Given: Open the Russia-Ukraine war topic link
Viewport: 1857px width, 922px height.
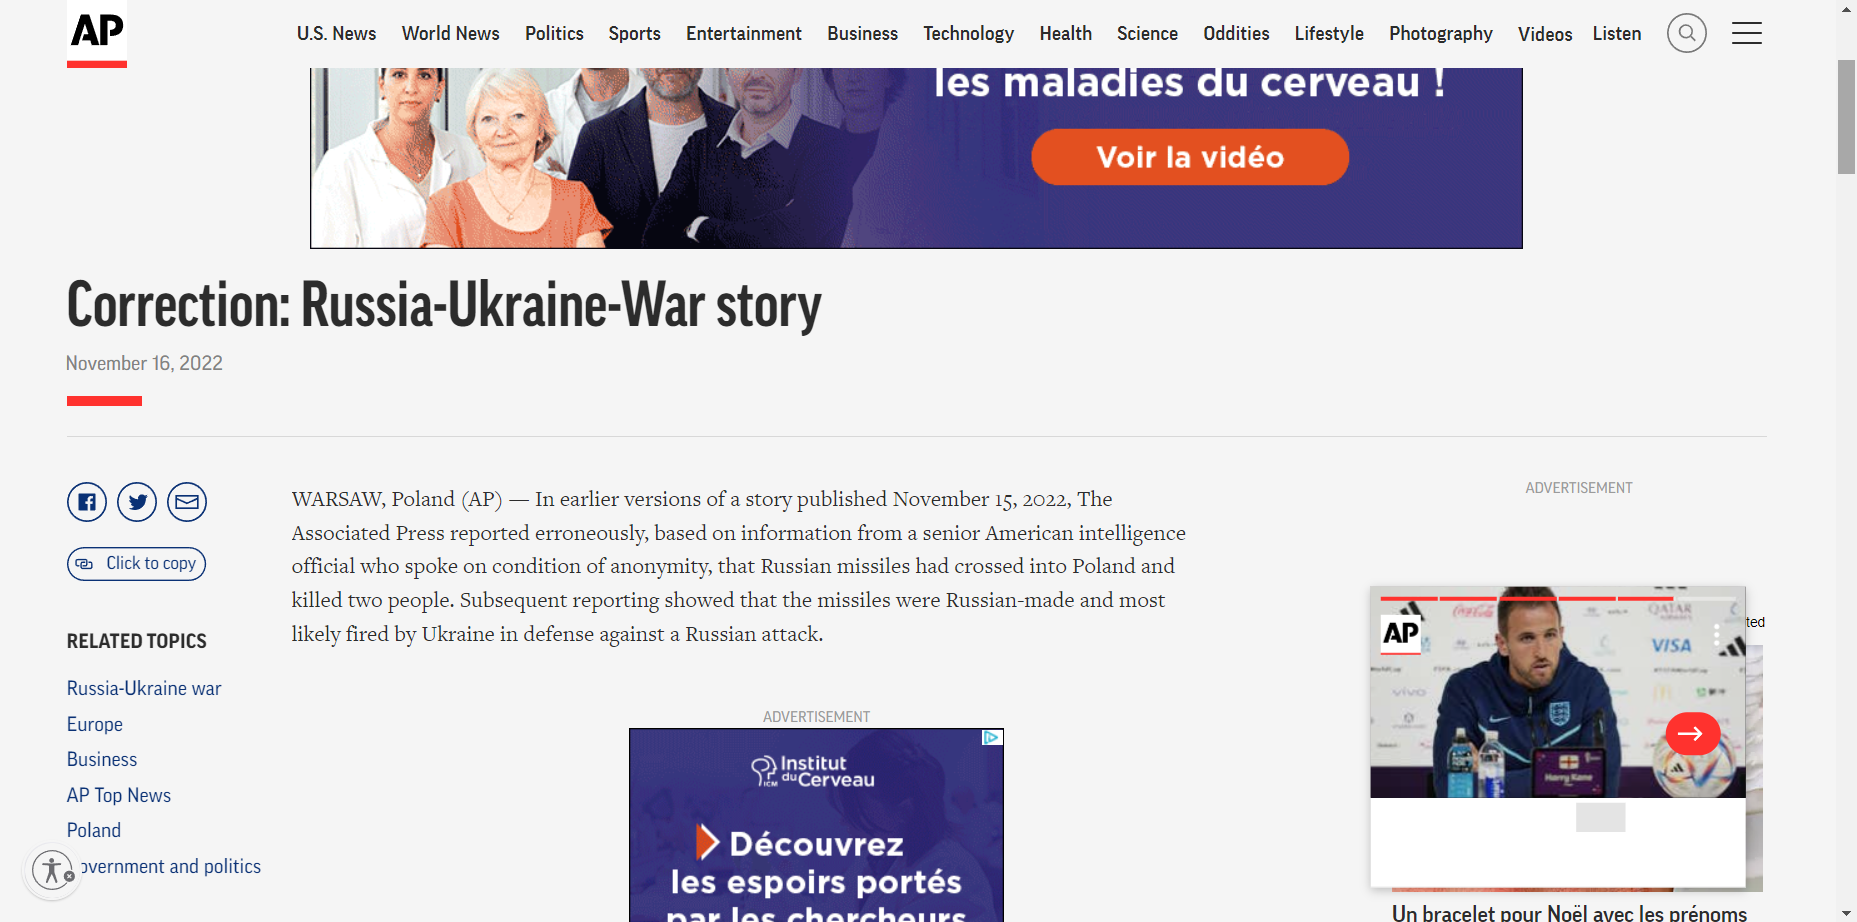Looking at the screenshot, I should [144, 689].
